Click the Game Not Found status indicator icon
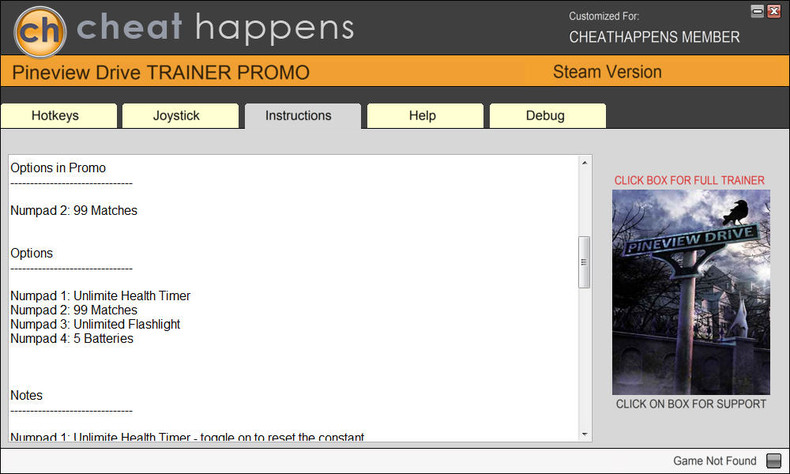 [x=773, y=460]
